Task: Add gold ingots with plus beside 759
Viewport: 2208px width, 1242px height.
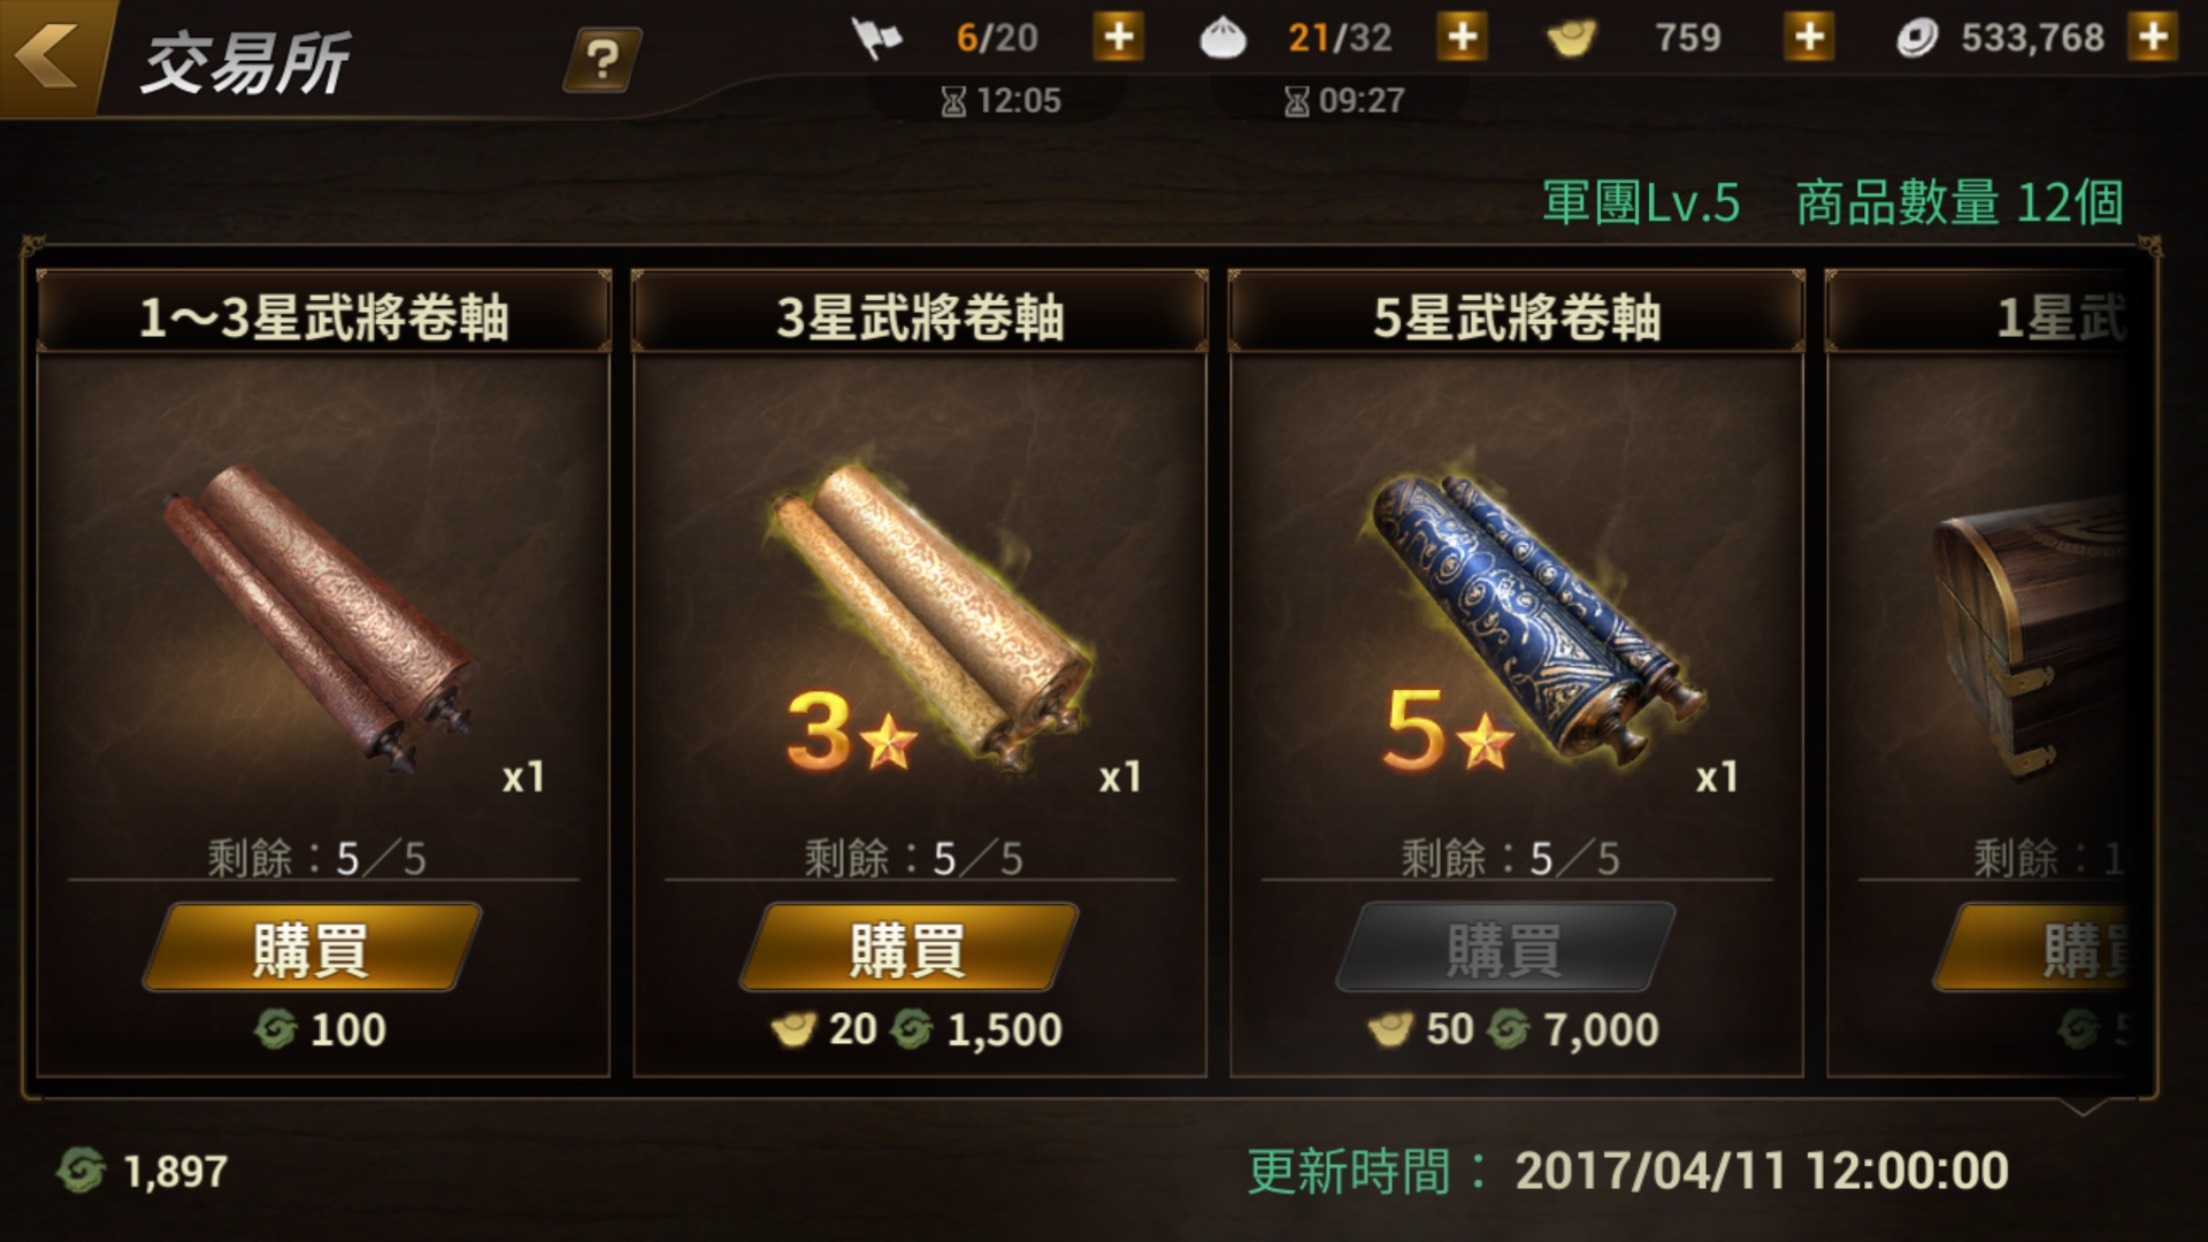Action: coord(1809,37)
